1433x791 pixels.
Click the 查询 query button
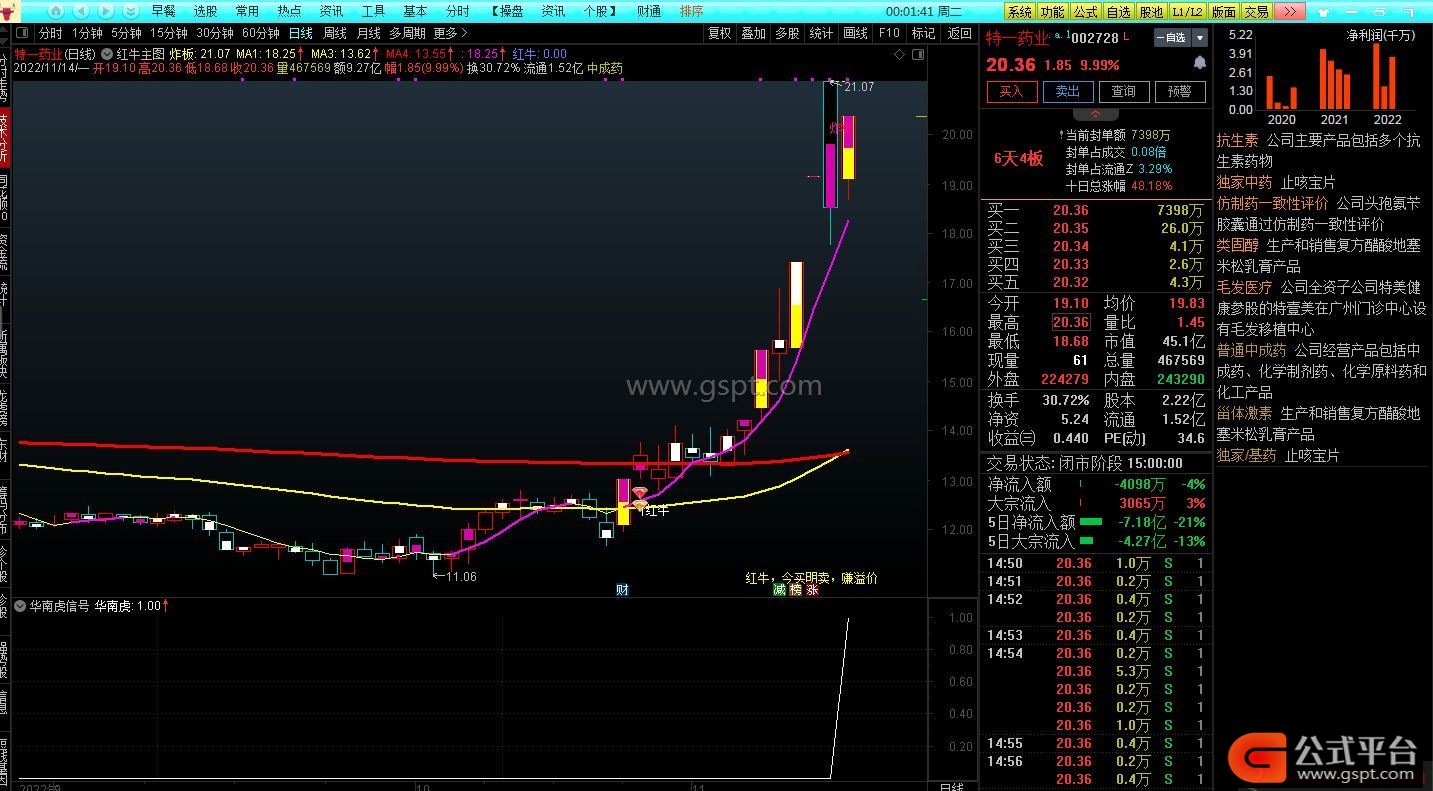tap(1124, 91)
